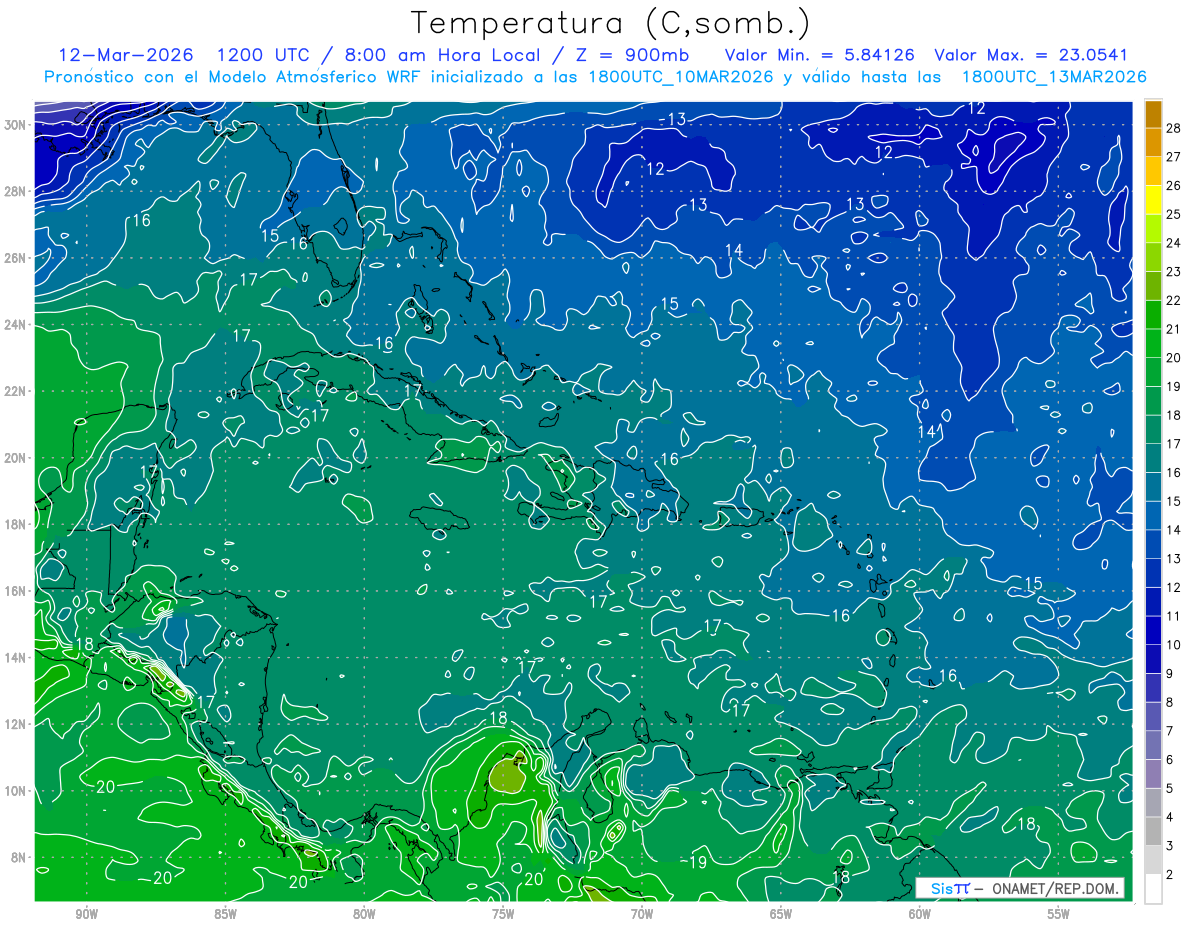
Task: Click the "22N" latitude axis label
Action: [15, 391]
